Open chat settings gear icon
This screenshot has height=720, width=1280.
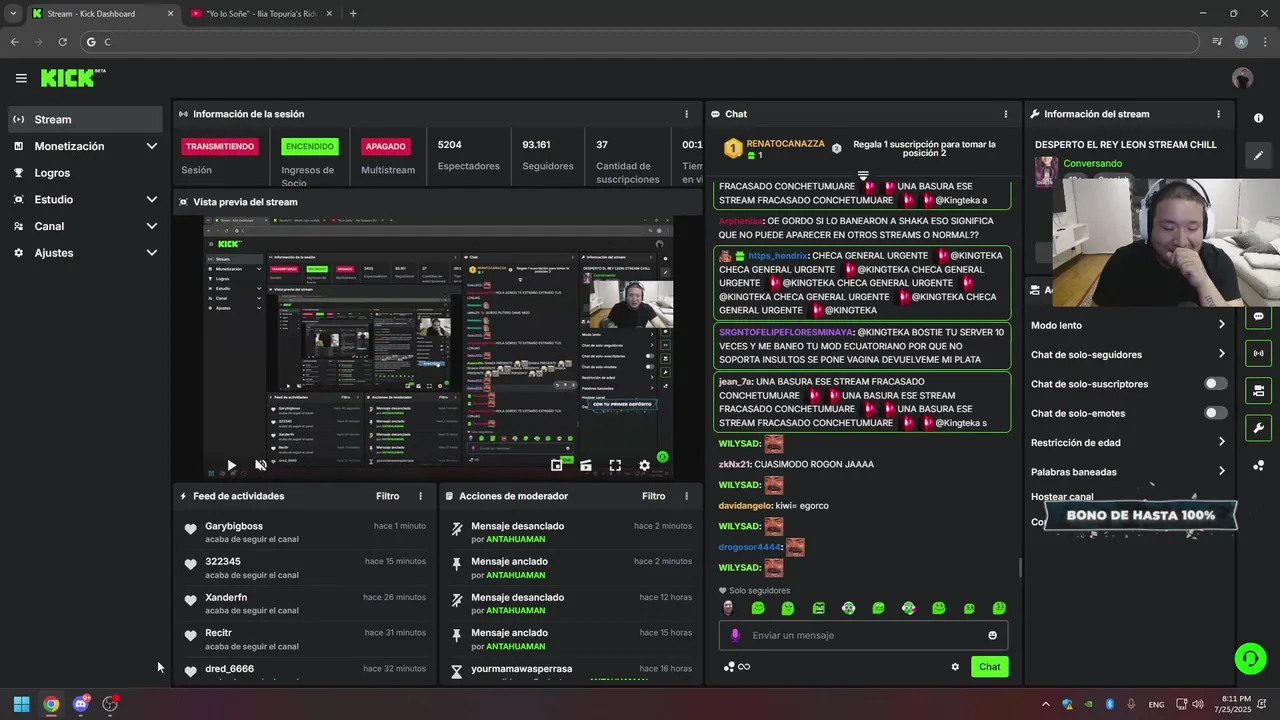pyautogui.click(x=955, y=667)
